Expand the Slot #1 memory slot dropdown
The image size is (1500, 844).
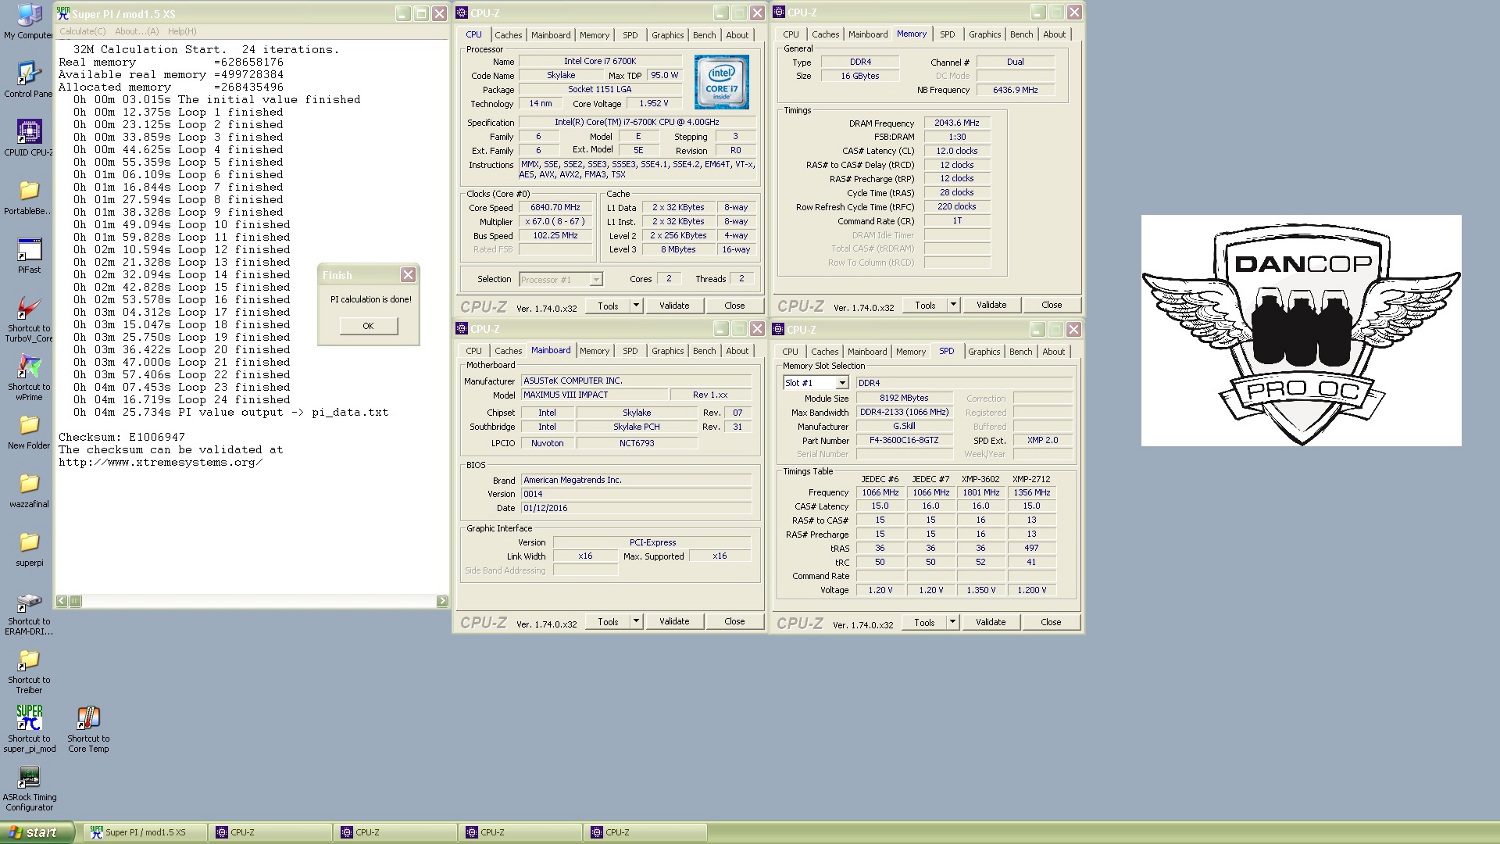(842, 383)
